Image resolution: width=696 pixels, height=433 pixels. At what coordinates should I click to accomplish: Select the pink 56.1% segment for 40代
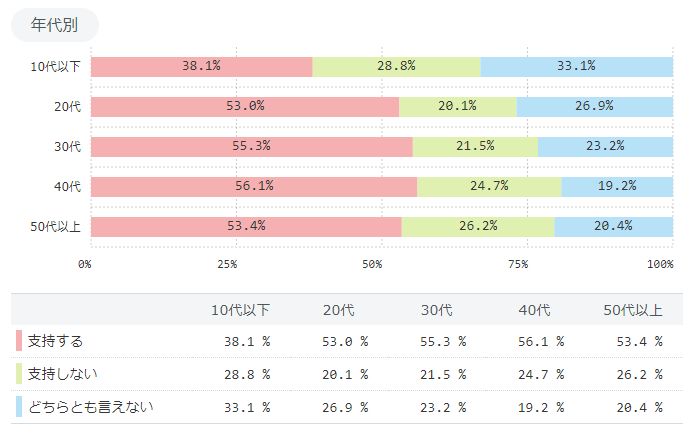pyautogui.click(x=254, y=187)
